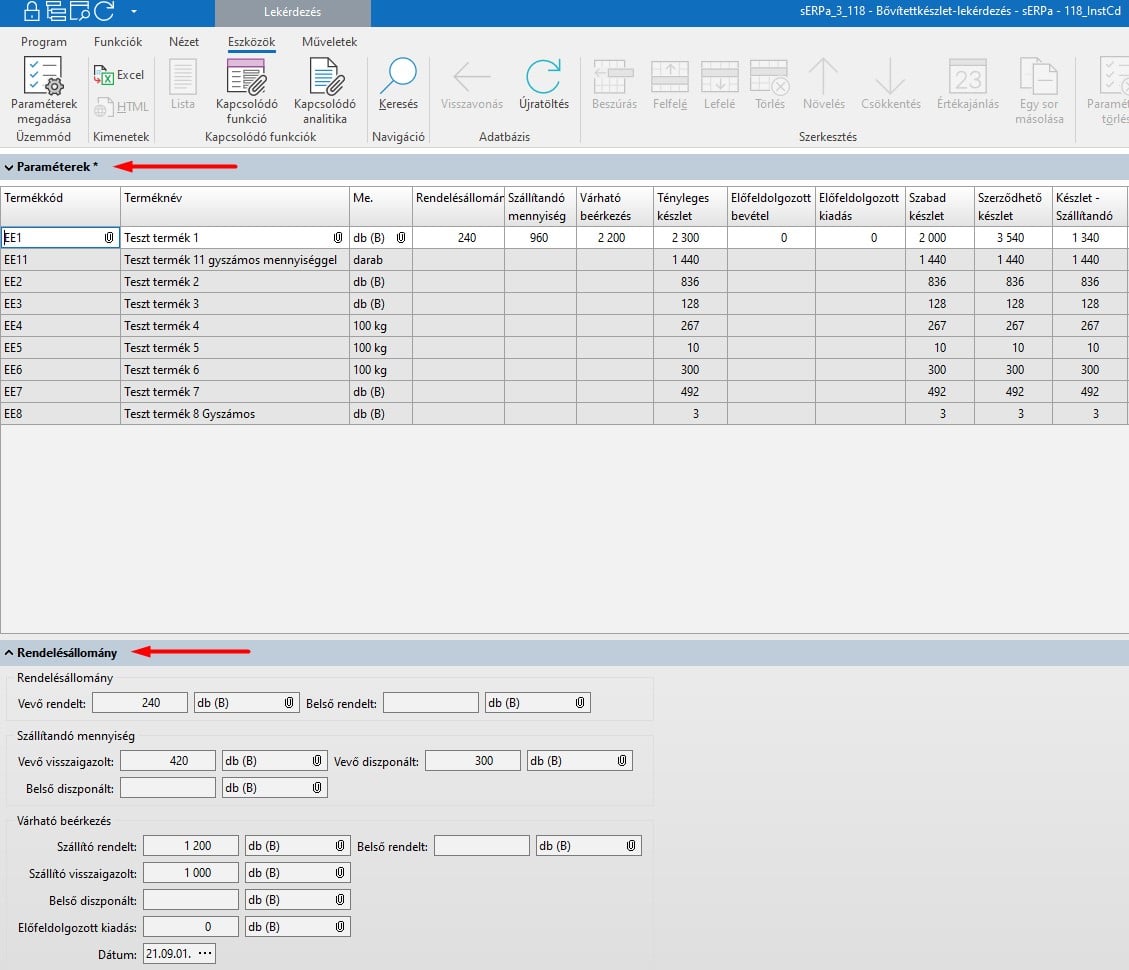Open the Dátum picker ellipsis button
The image size is (1129, 970).
(205, 954)
